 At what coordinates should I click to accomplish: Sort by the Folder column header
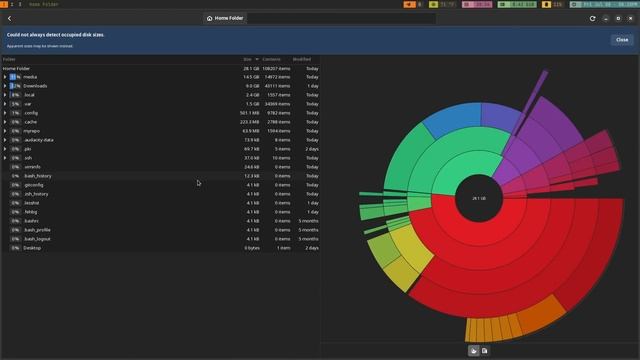(x=9, y=59)
